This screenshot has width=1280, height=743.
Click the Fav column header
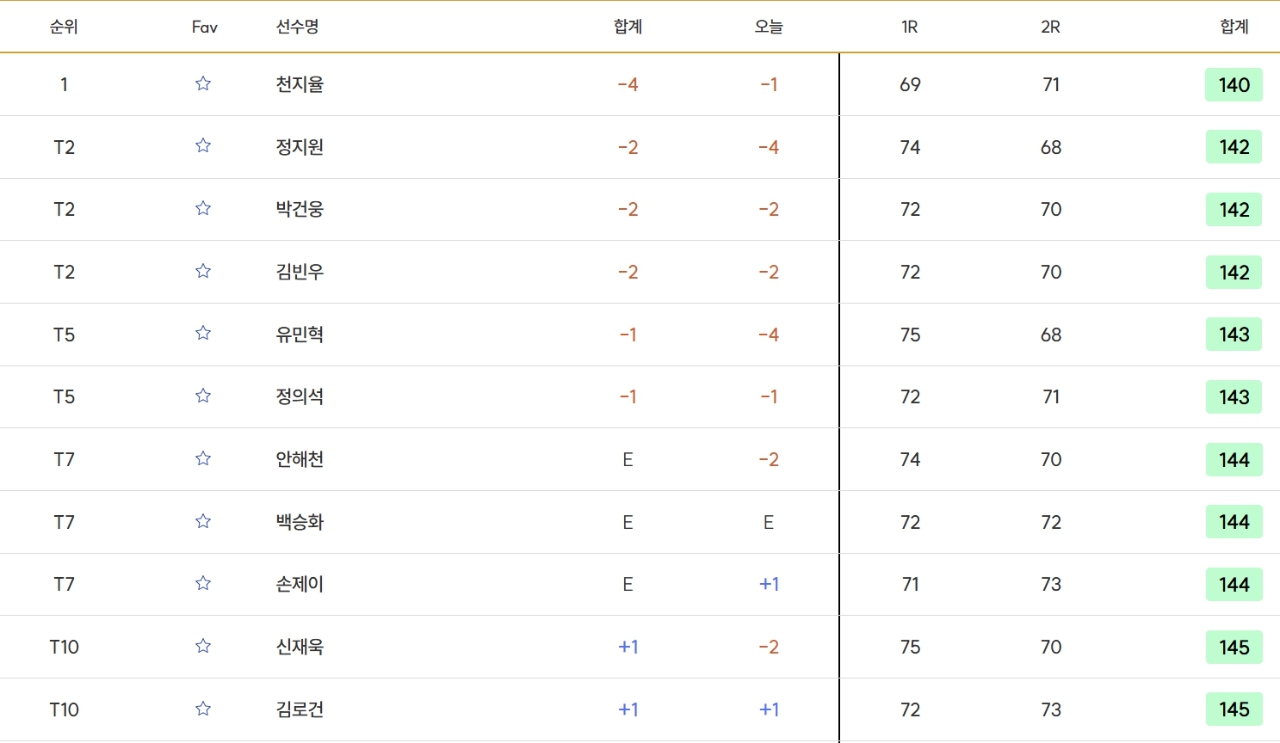click(x=204, y=27)
